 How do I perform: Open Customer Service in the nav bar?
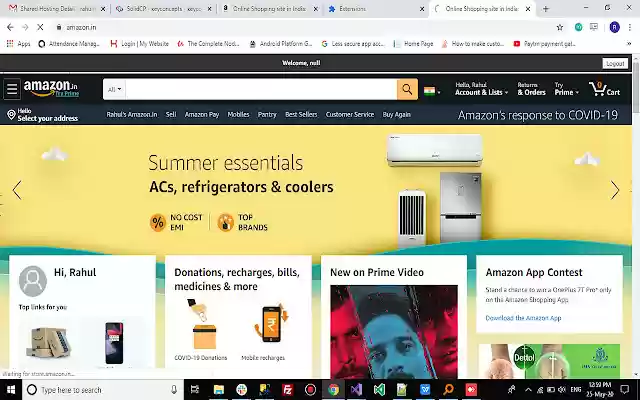coord(350,115)
